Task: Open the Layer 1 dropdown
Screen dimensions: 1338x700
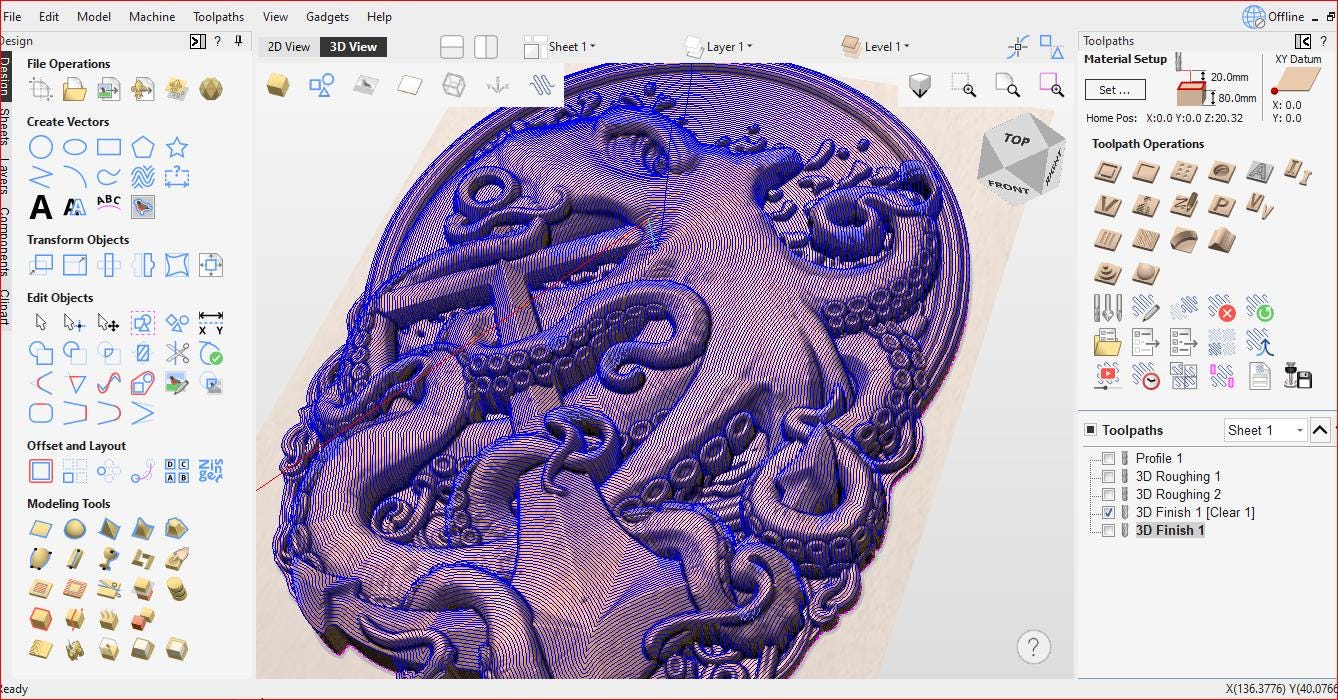Action: tap(719, 46)
